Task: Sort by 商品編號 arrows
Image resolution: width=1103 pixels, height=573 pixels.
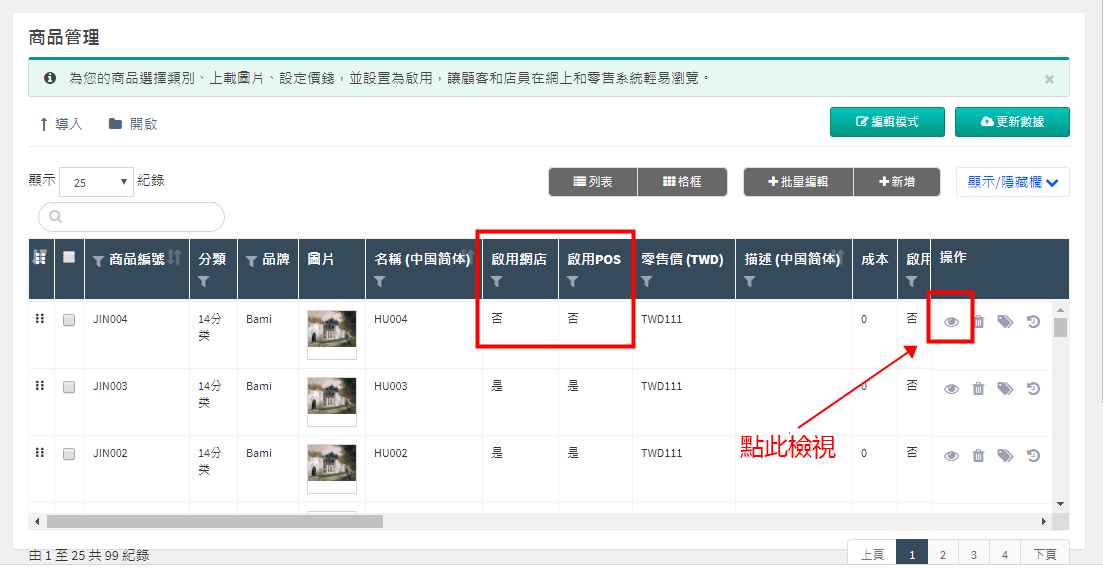Action: pyautogui.click(x=174, y=257)
